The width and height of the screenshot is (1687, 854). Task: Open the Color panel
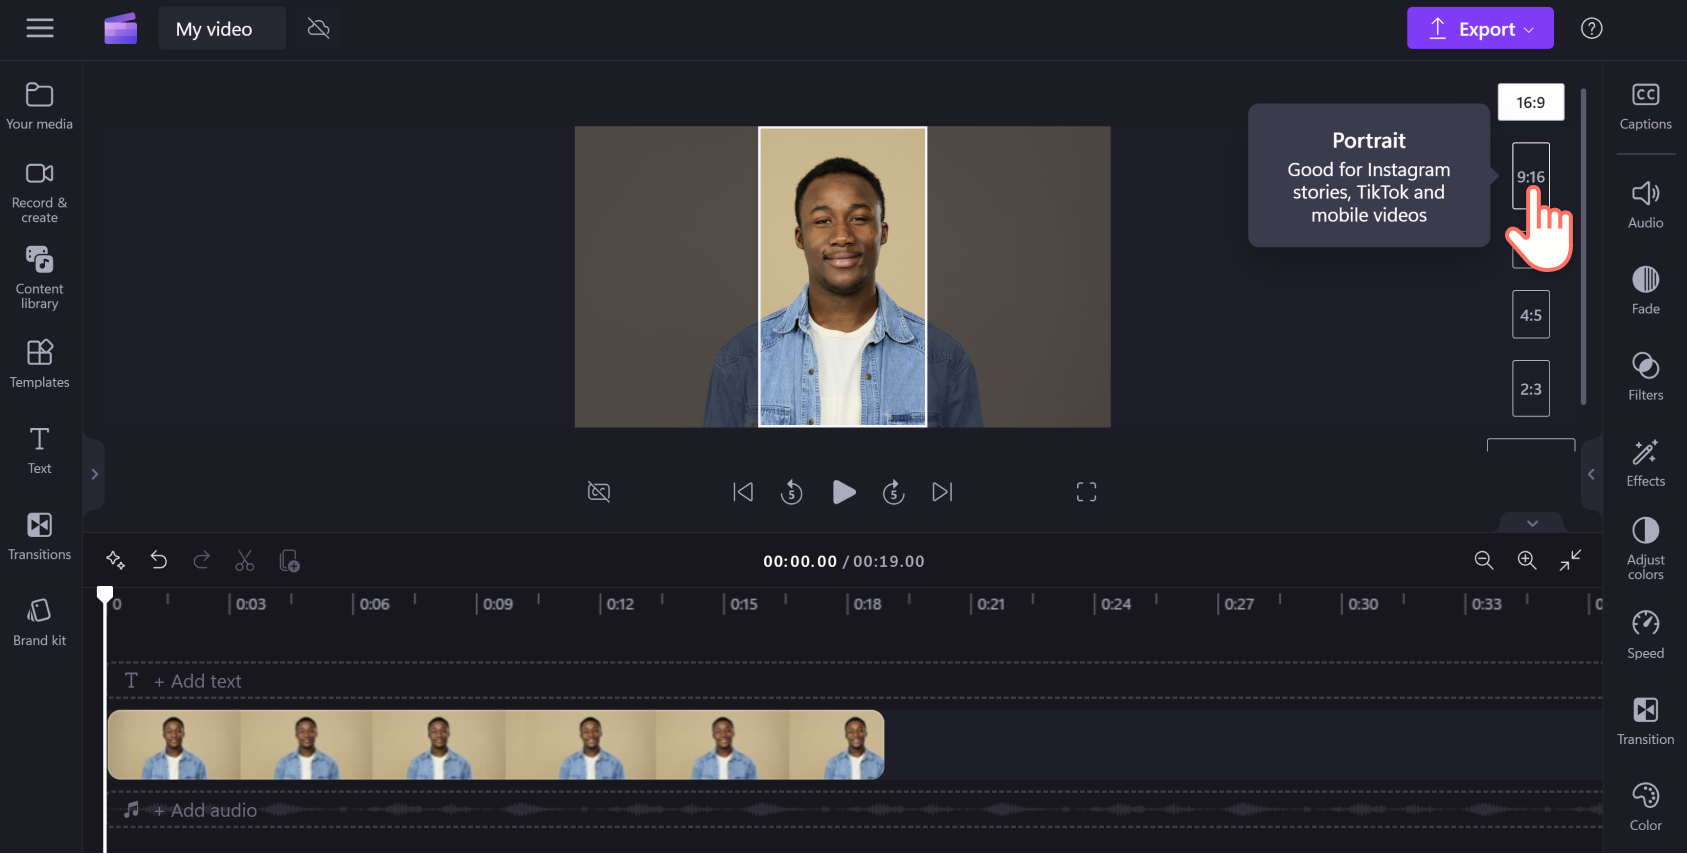(1646, 807)
